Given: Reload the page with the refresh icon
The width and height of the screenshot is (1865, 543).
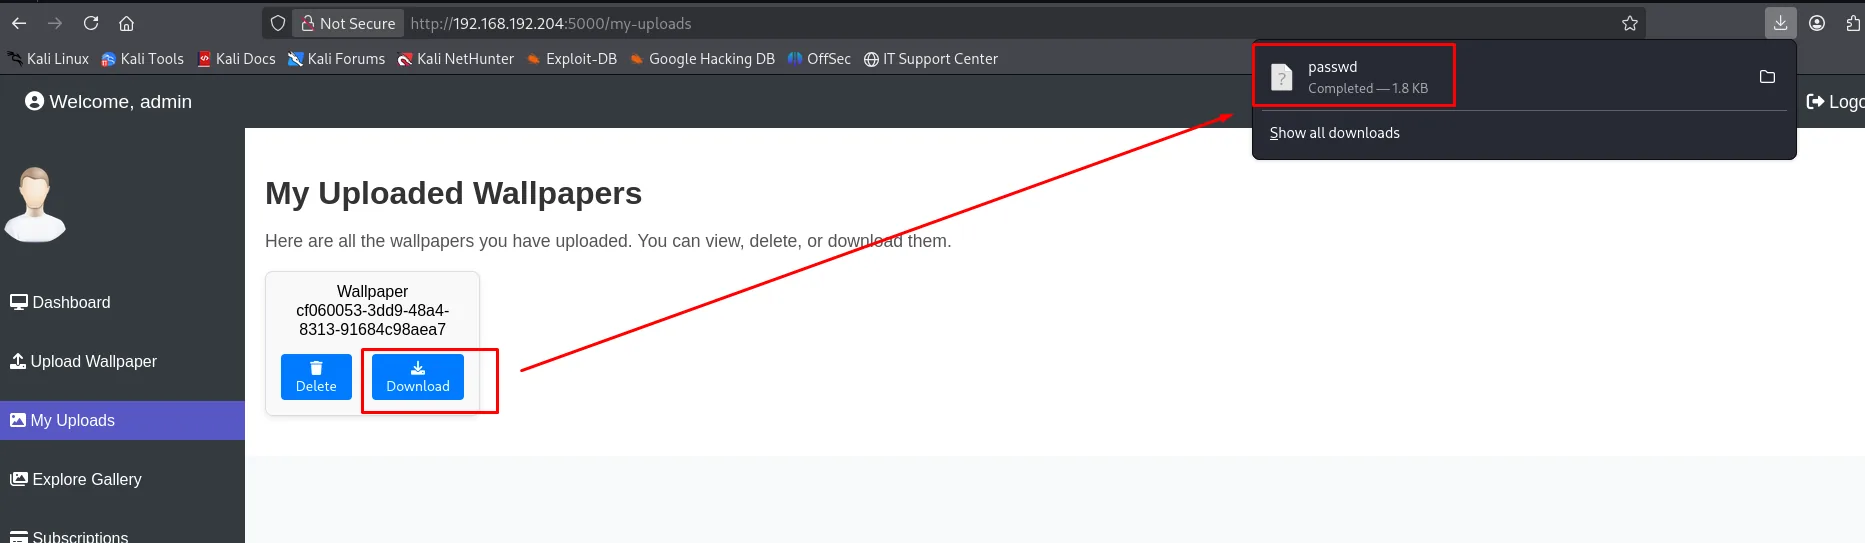Looking at the screenshot, I should pos(91,23).
